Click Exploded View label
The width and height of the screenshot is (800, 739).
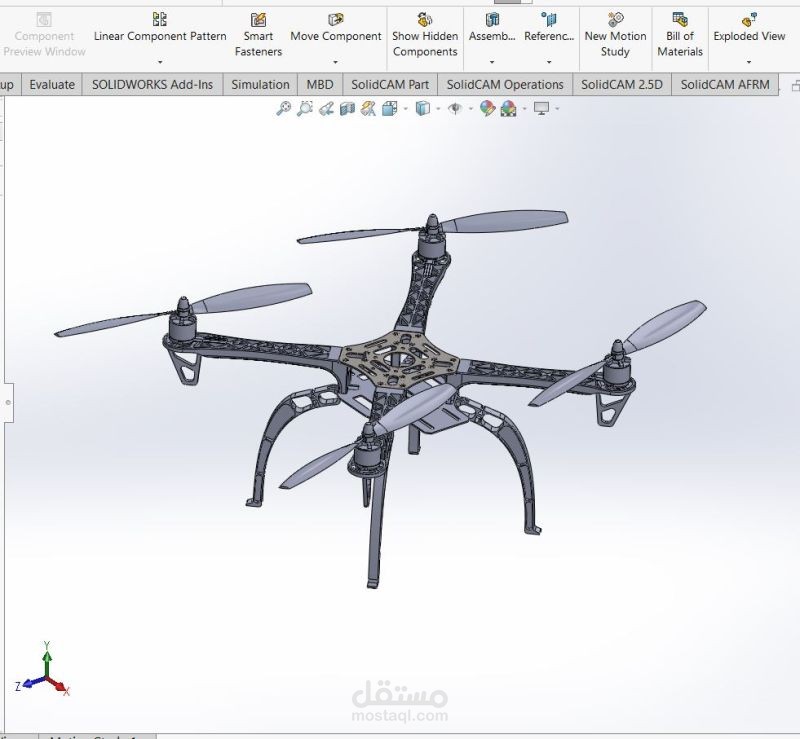tap(749, 36)
